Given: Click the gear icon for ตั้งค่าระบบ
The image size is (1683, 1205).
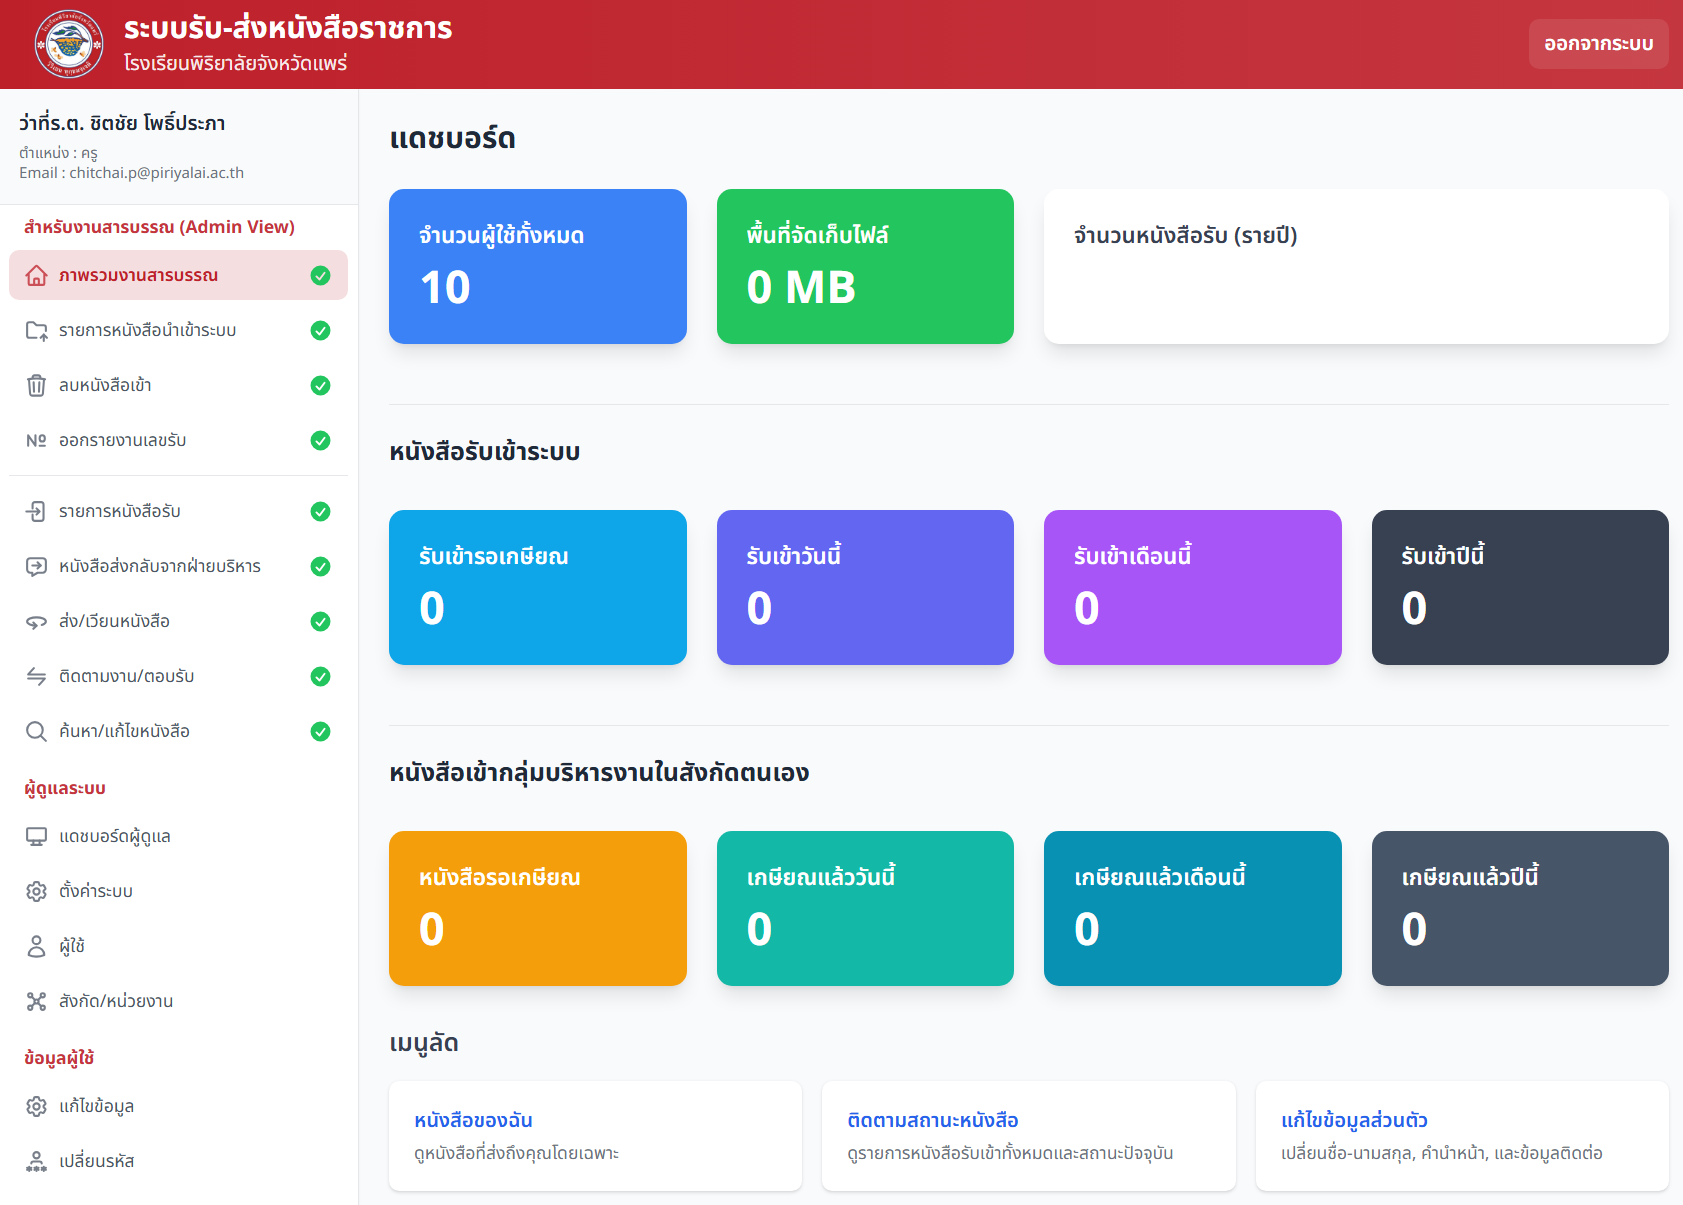Looking at the screenshot, I should click(36, 891).
